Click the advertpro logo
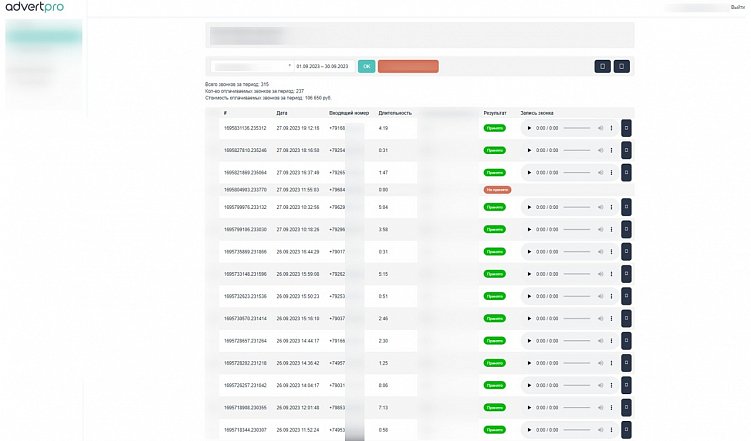751x441 pixels. coord(34,7)
